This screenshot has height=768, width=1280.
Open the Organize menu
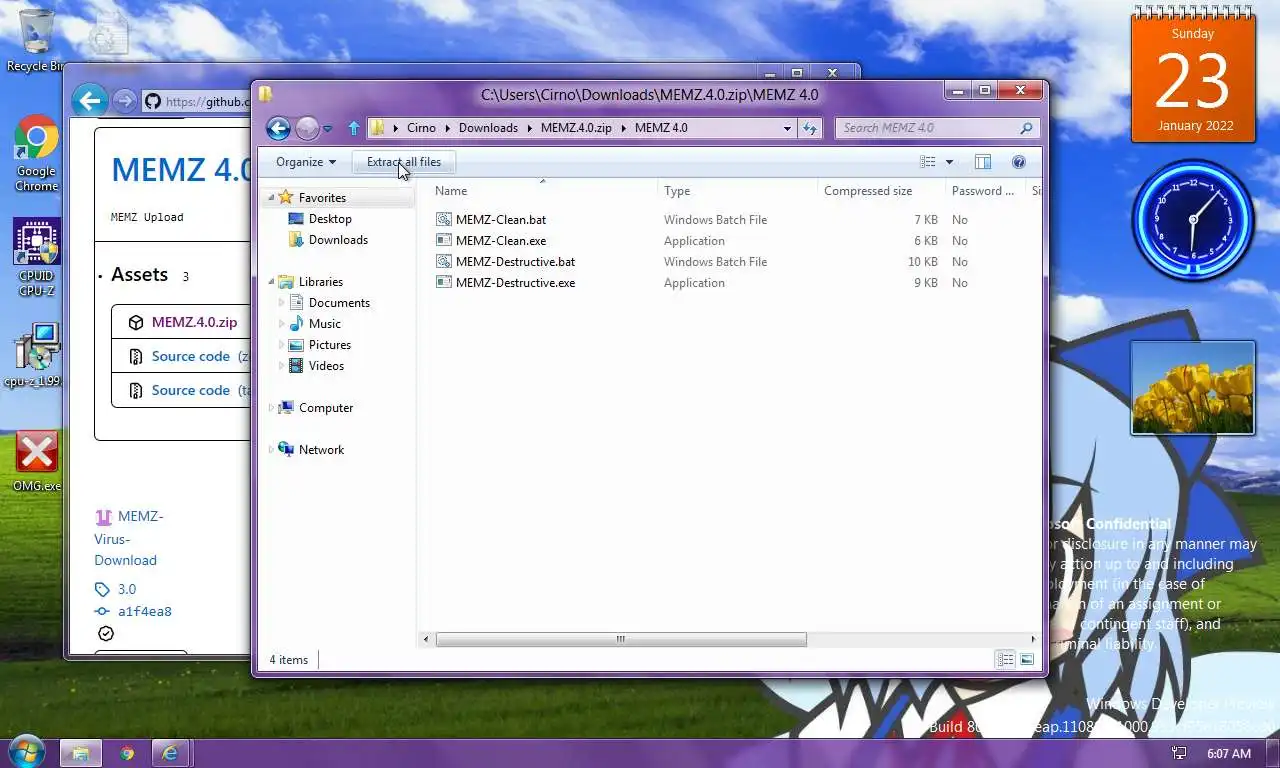pos(305,162)
